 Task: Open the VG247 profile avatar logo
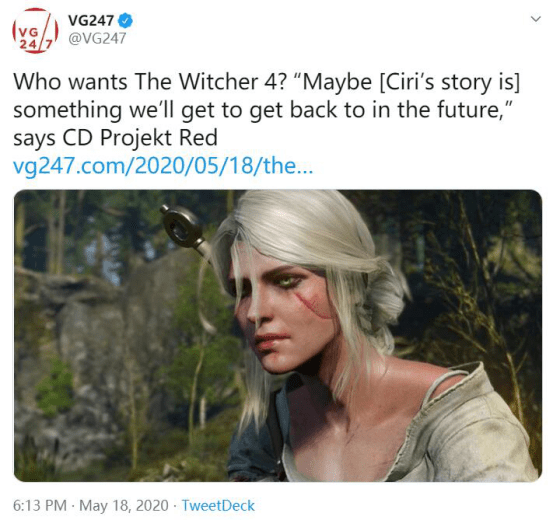tap(35, 30)
